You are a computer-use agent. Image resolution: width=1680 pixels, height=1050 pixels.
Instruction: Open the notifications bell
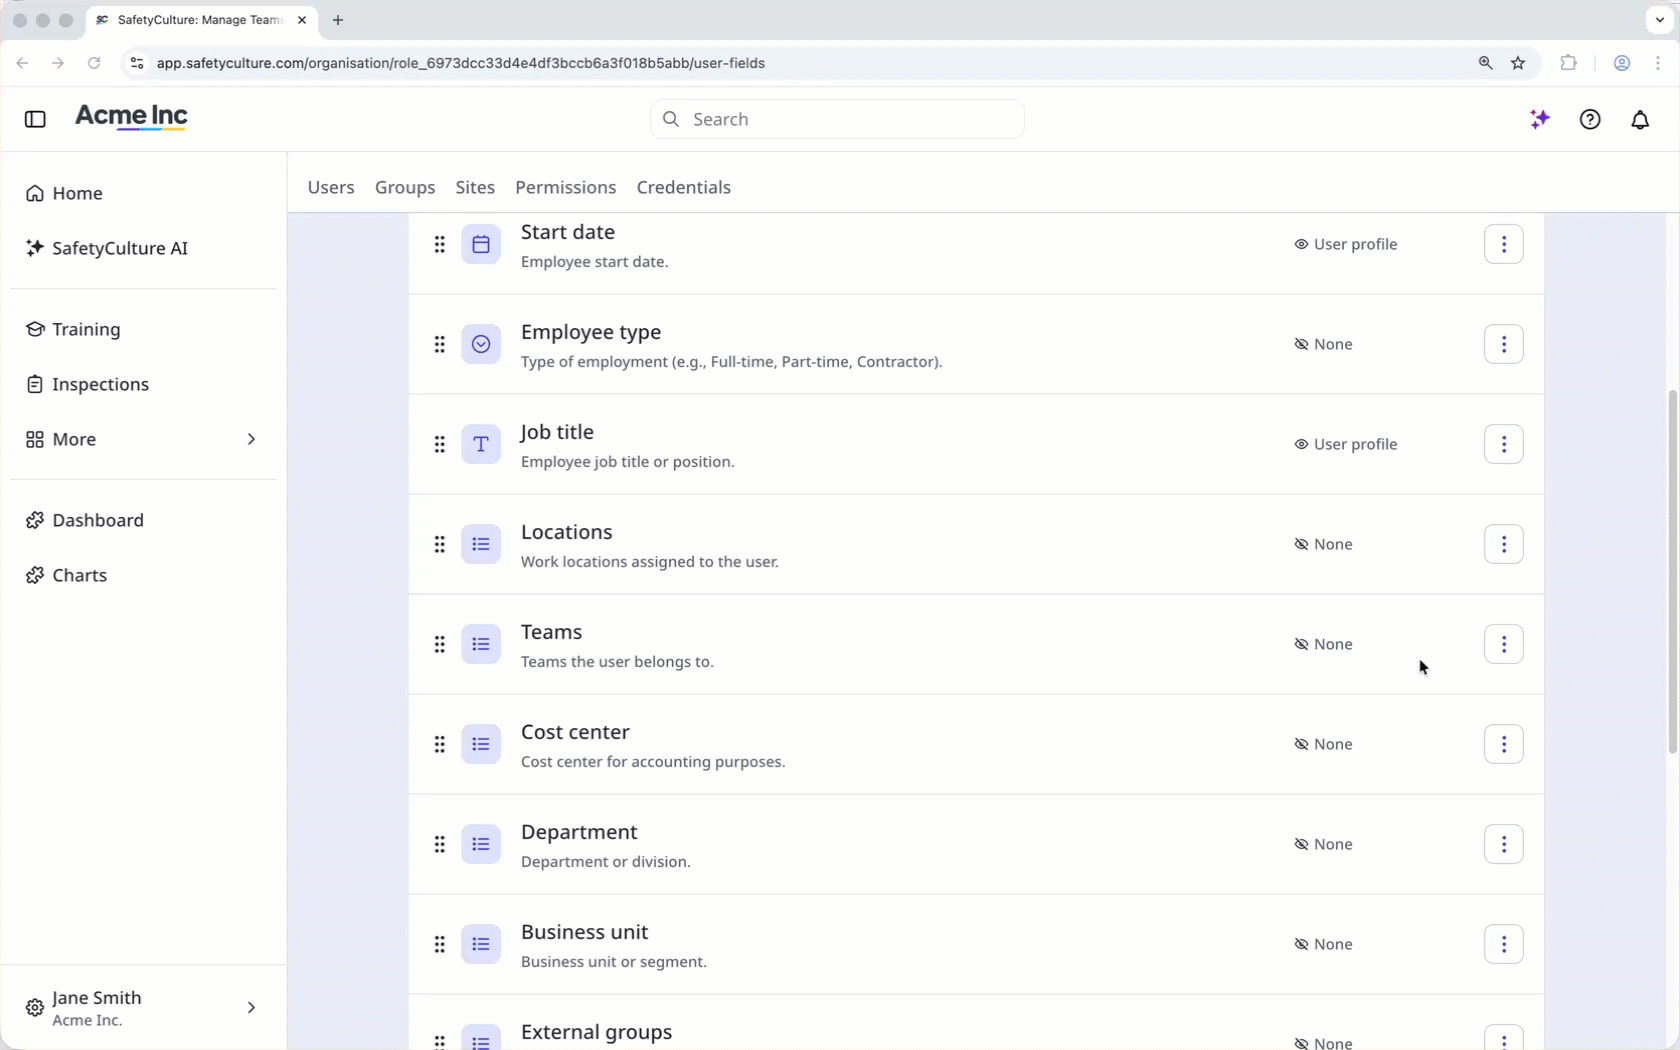(1640, 119)
